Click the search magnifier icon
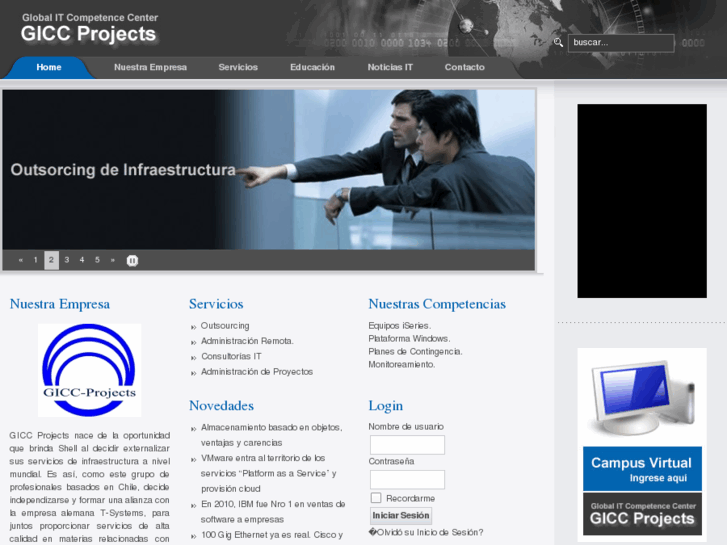Viewport: 727px width, 545px height. coord(558,43)
